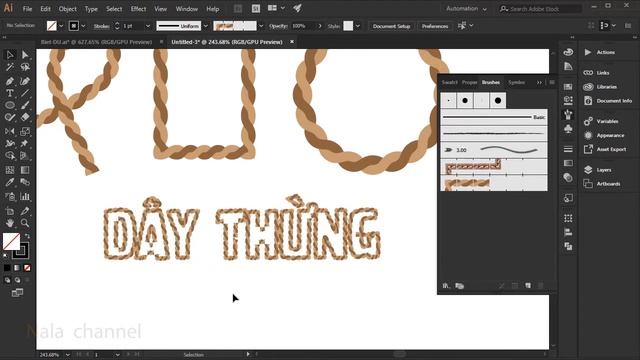Select the Type tool
Image resolution: width=640 pixels, height=360 pixels.
point(10,93)
